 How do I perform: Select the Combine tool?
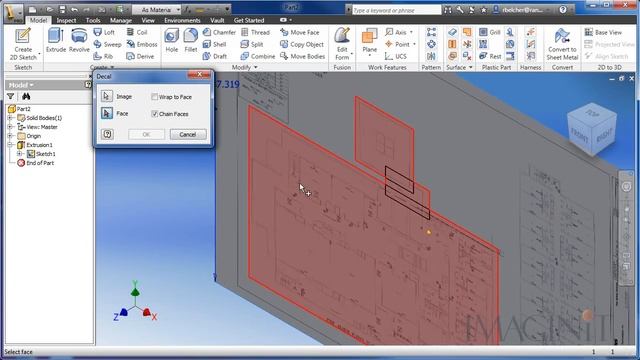coord(258,56)
